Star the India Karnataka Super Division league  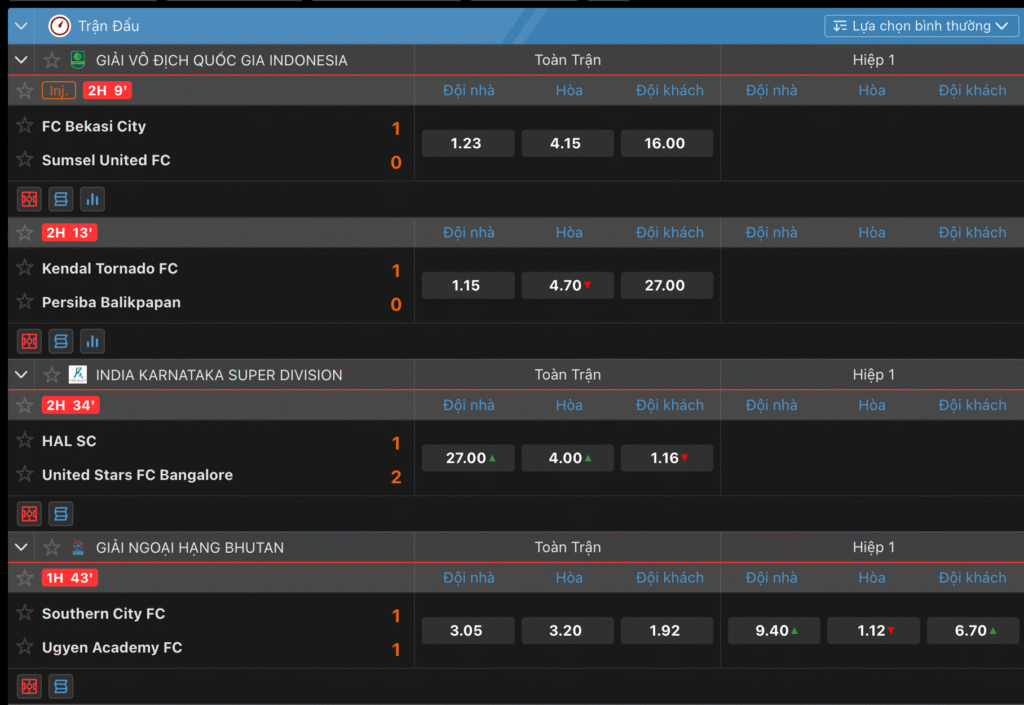[x=52, y=375]
